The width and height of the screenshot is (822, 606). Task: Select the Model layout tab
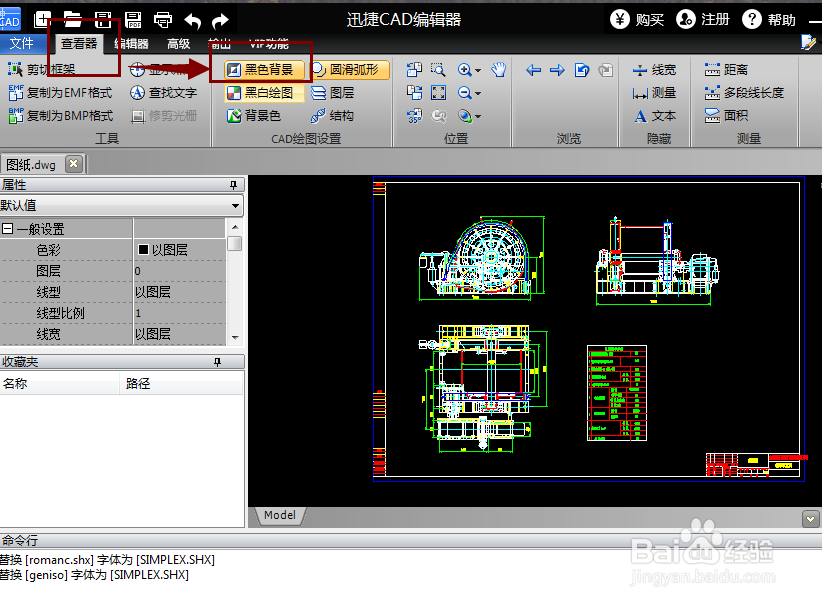280,515
